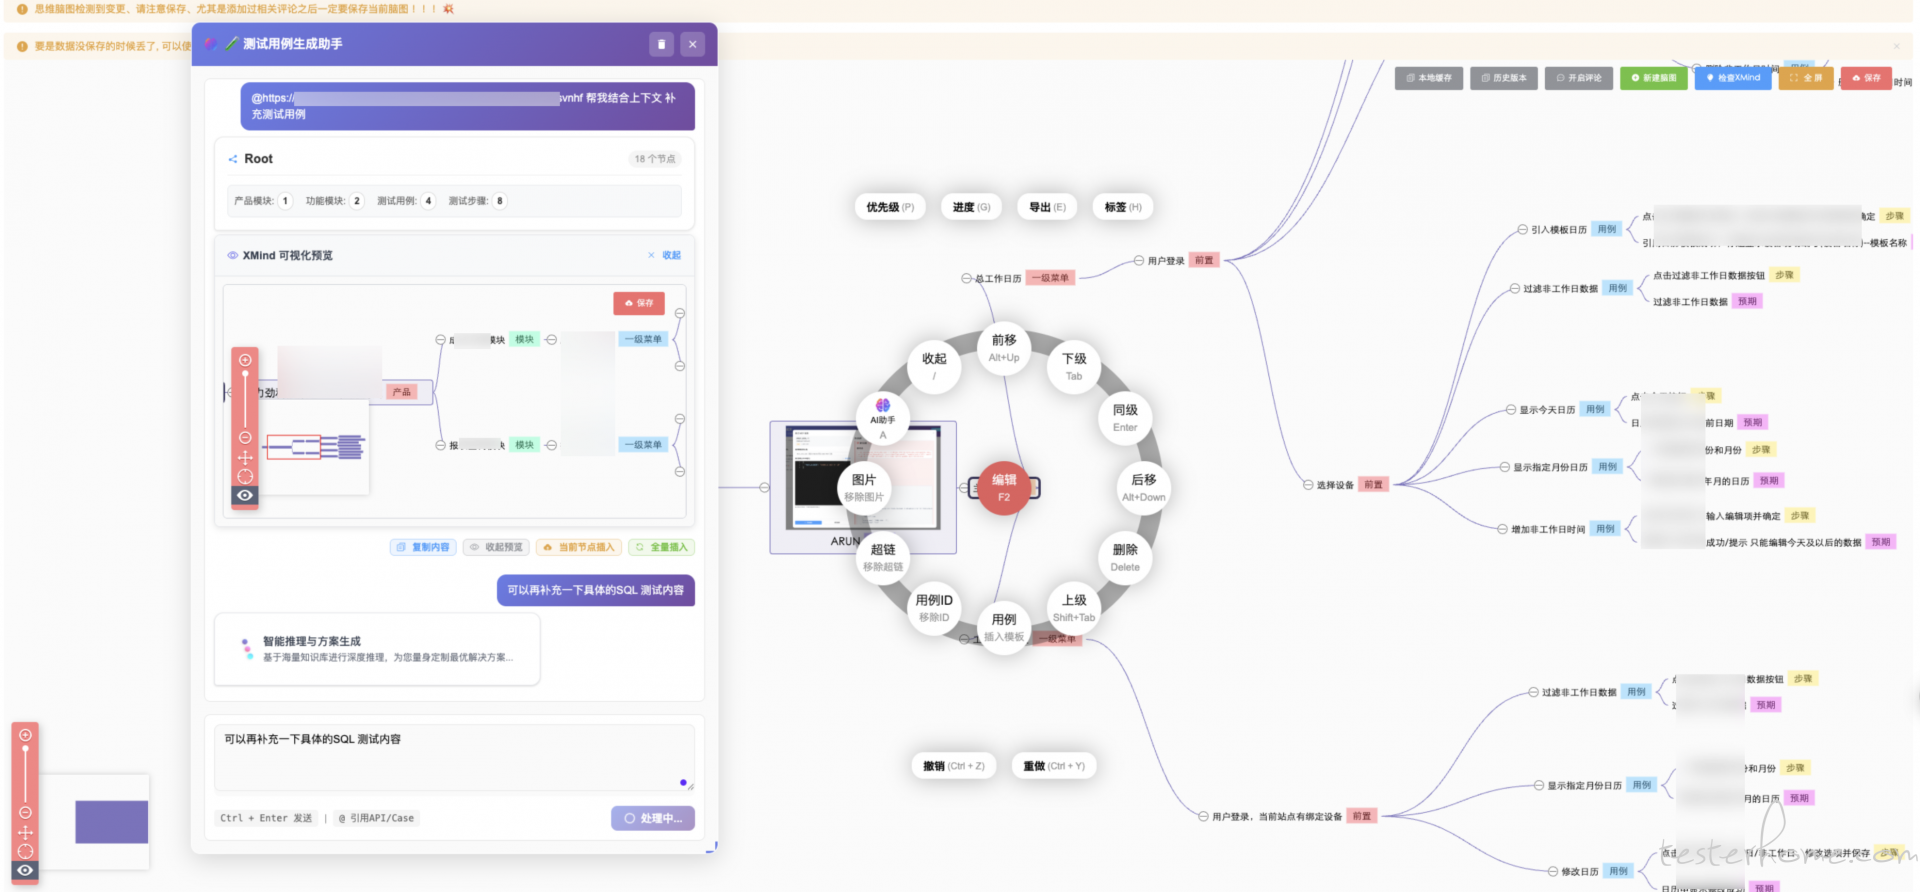The height and width of the screenshot is (892, 1920).
Task: Click 重做 (Ctrl+Y) redo button
Action: click(1054, 766)
